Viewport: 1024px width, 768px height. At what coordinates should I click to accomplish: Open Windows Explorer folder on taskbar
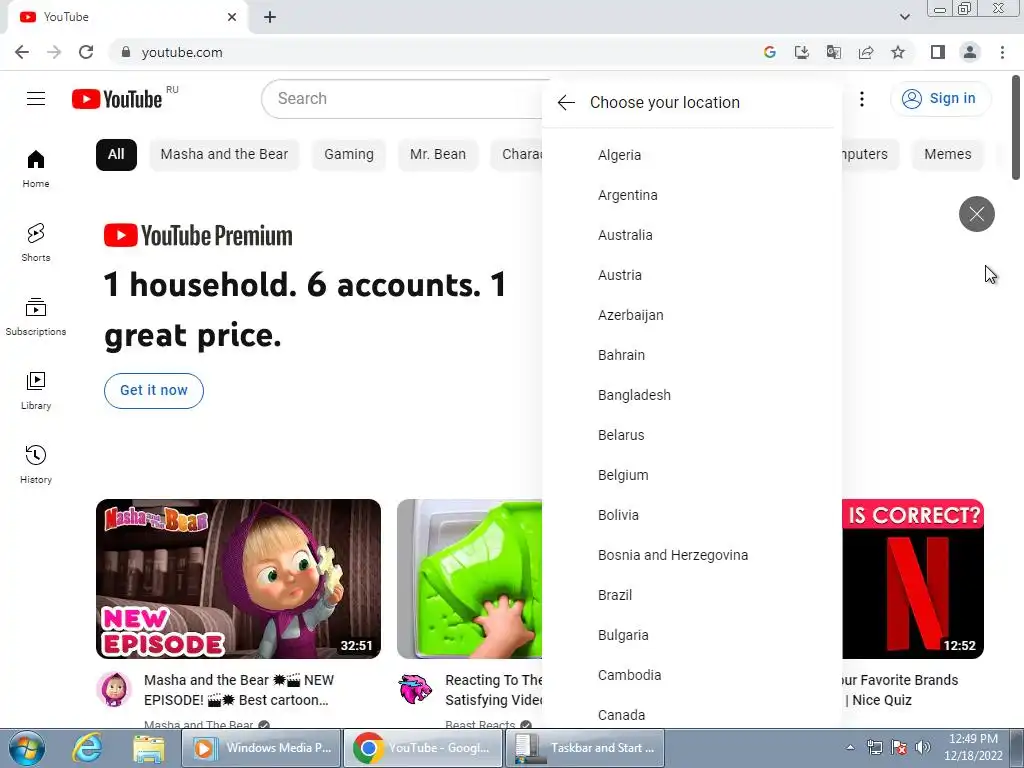(149, 748)
